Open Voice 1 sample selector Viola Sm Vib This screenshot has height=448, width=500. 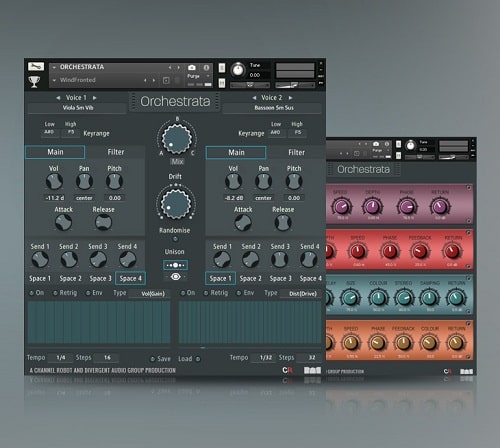[77, 108]
